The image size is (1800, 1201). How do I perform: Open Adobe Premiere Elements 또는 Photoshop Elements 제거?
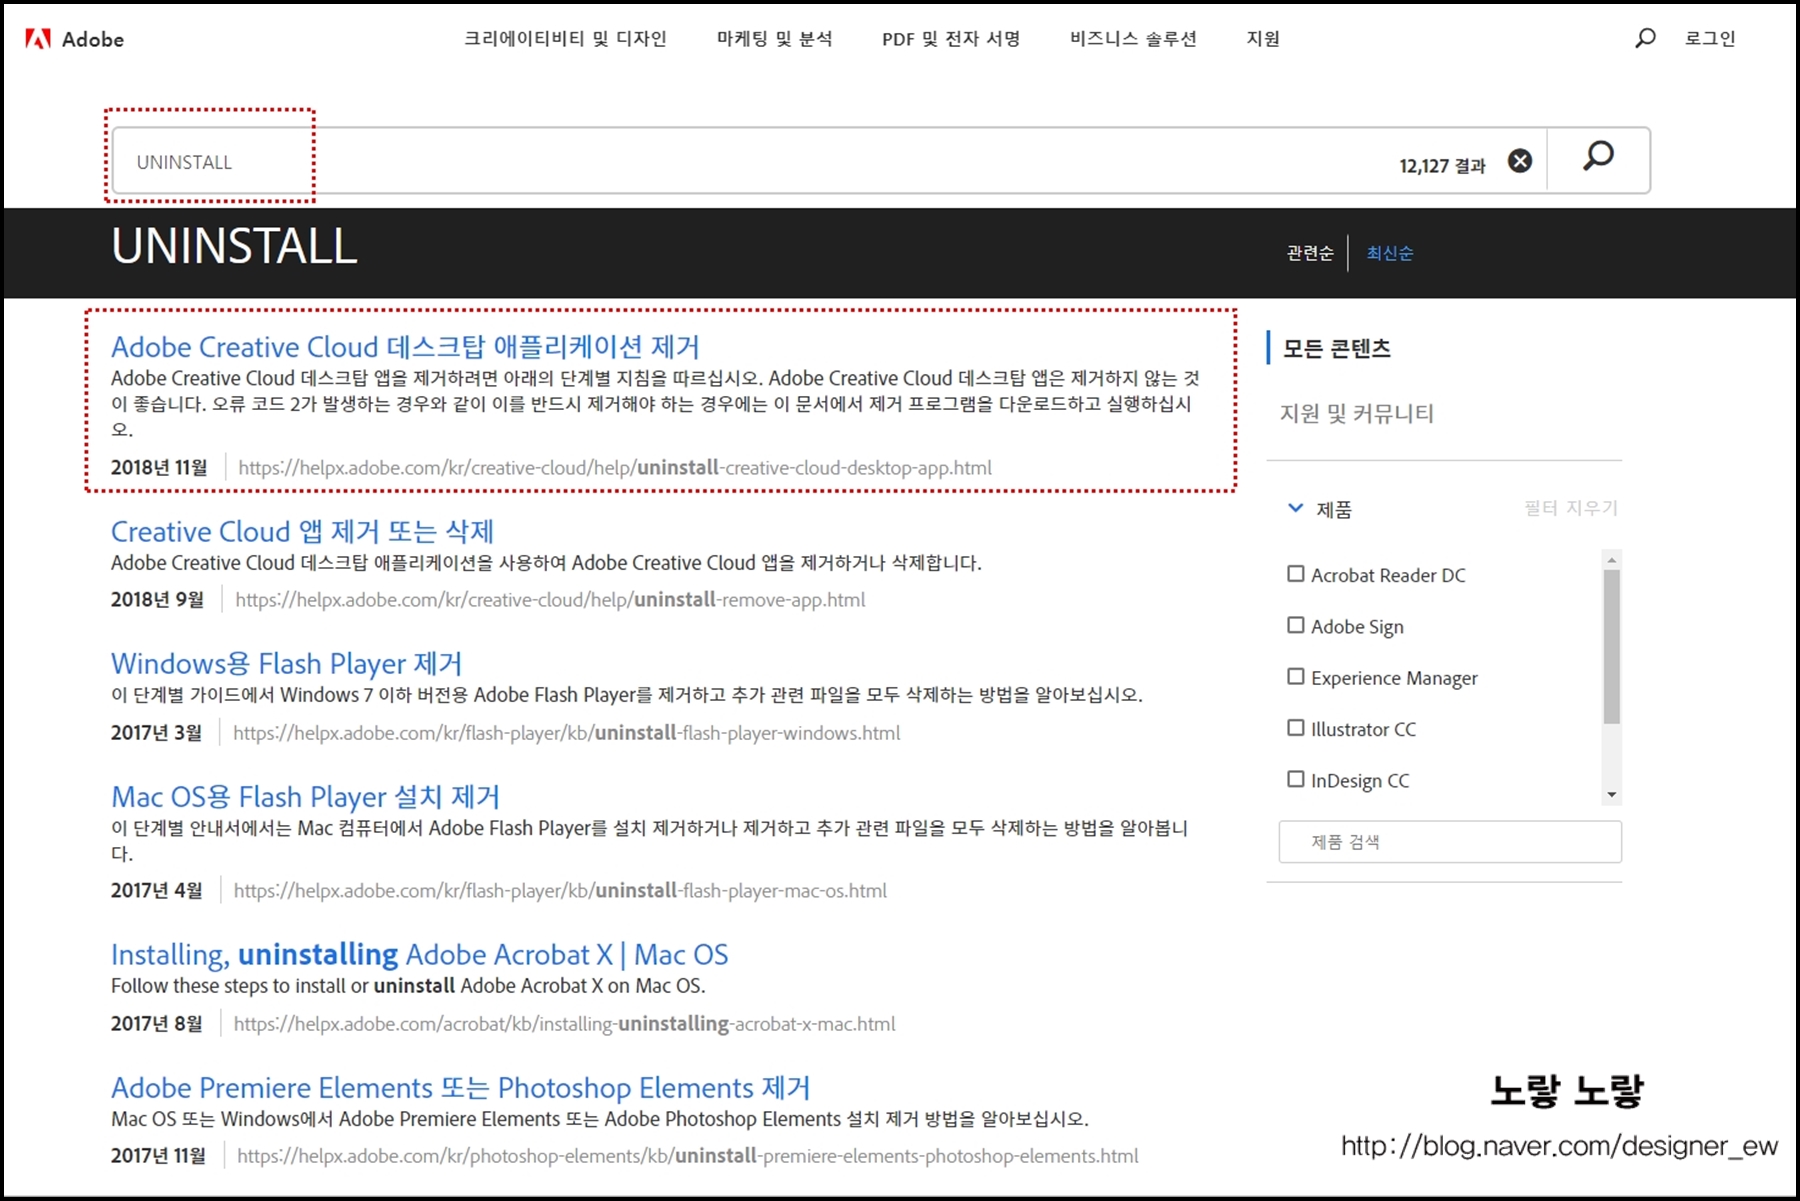pyautogui.click(x=460, y=1087)
